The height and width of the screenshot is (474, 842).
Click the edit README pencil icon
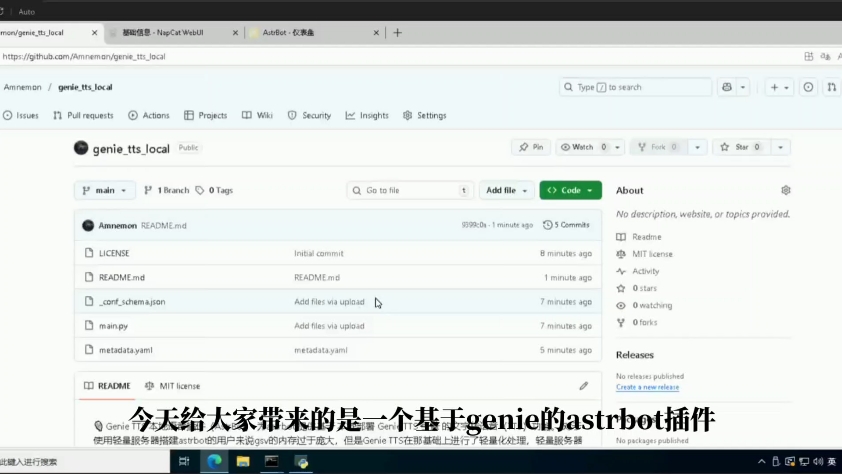point(584,386)
